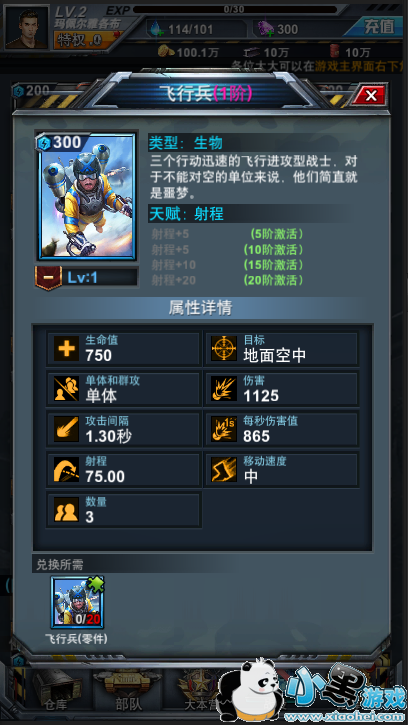Tap the player avatar portrait
This screenshot has width=408, height=725.
point(26,27)
